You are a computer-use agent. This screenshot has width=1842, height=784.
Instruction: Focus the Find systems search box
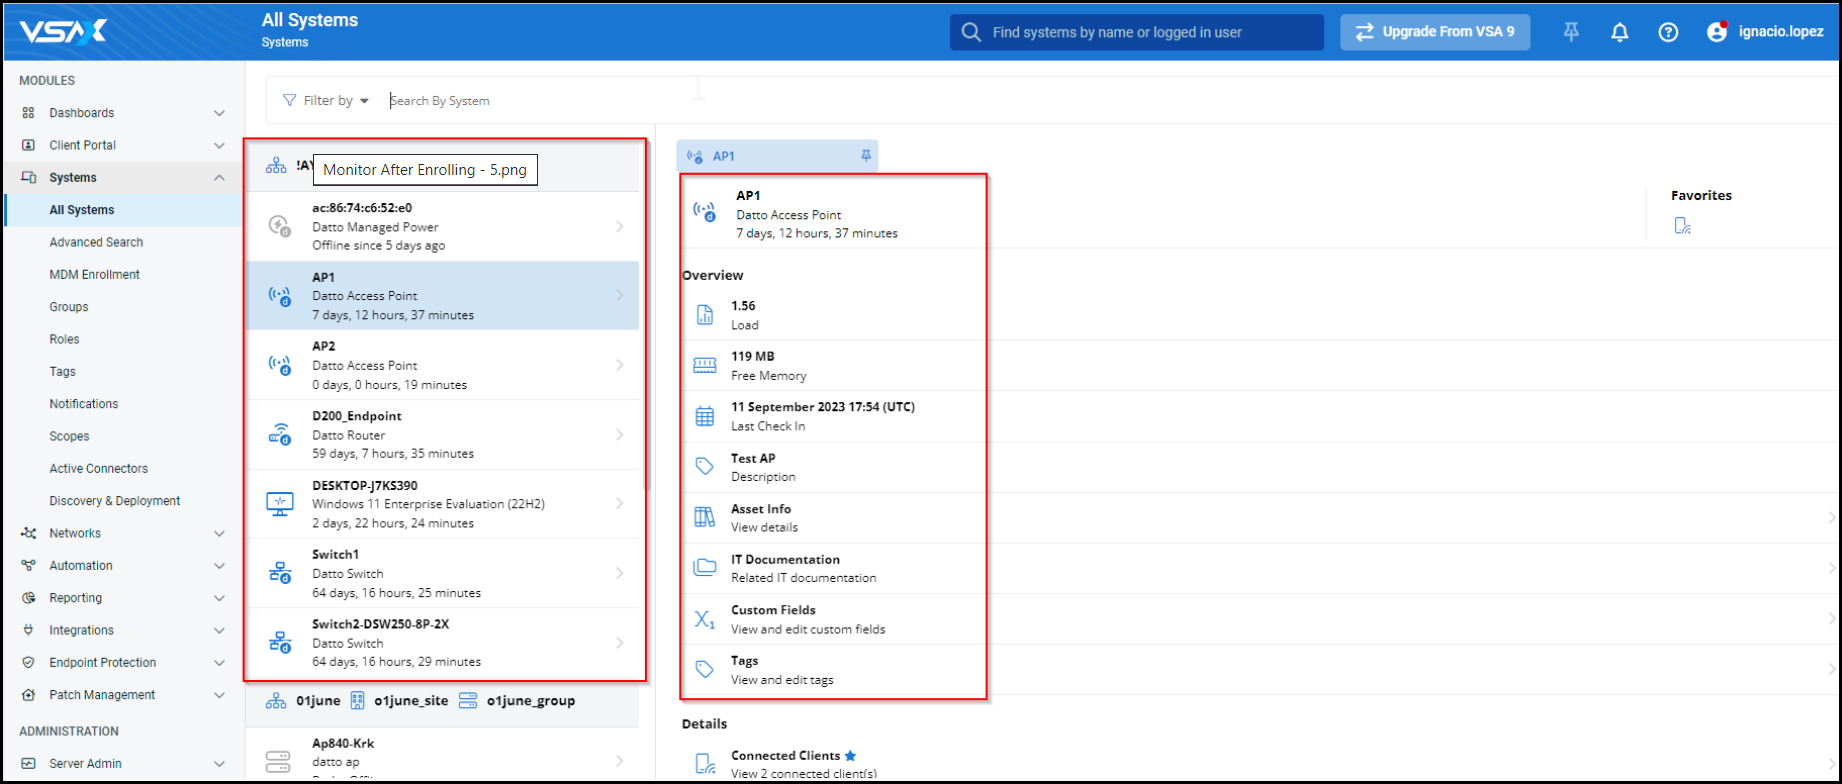tap(1137, 32)
